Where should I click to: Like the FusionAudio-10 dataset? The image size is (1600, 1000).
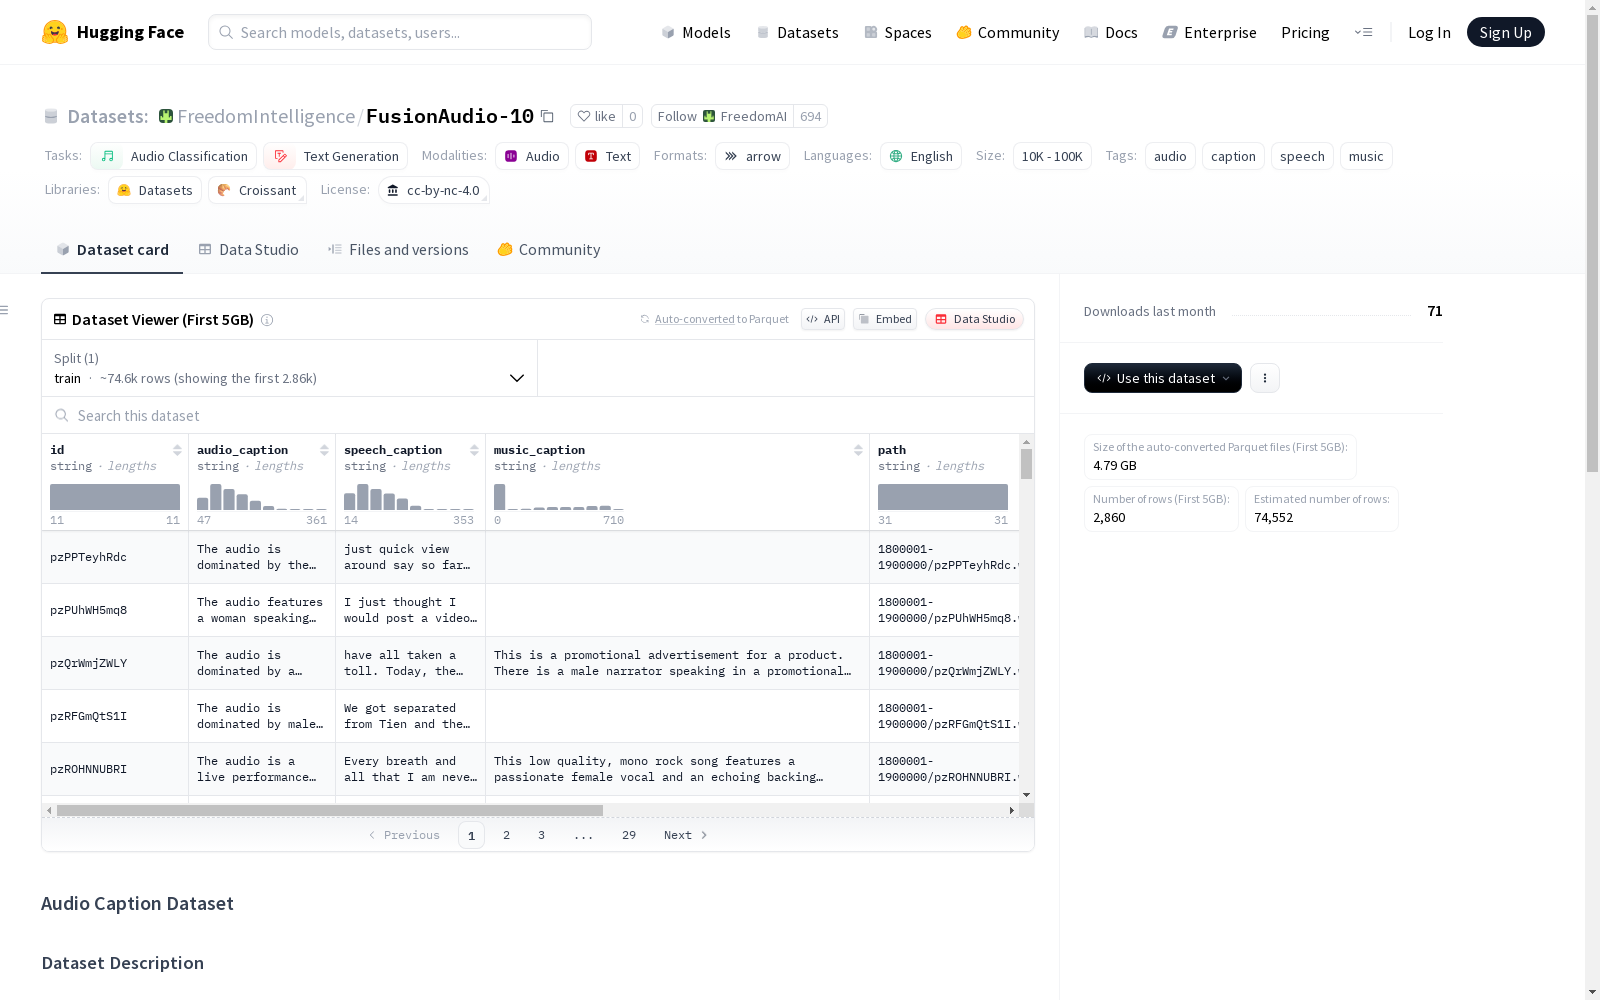[x=596, y=116]
